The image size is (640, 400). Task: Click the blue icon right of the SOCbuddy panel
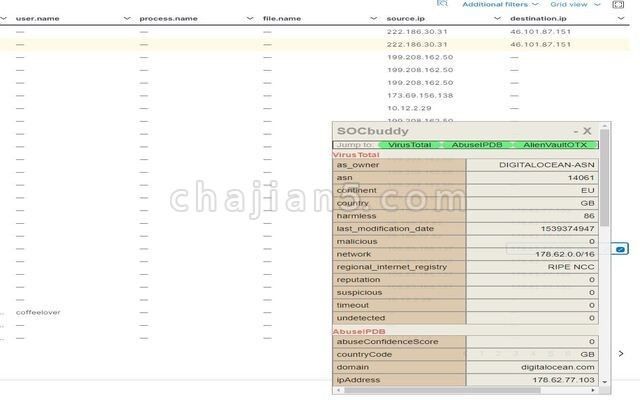tap(620, 248)
